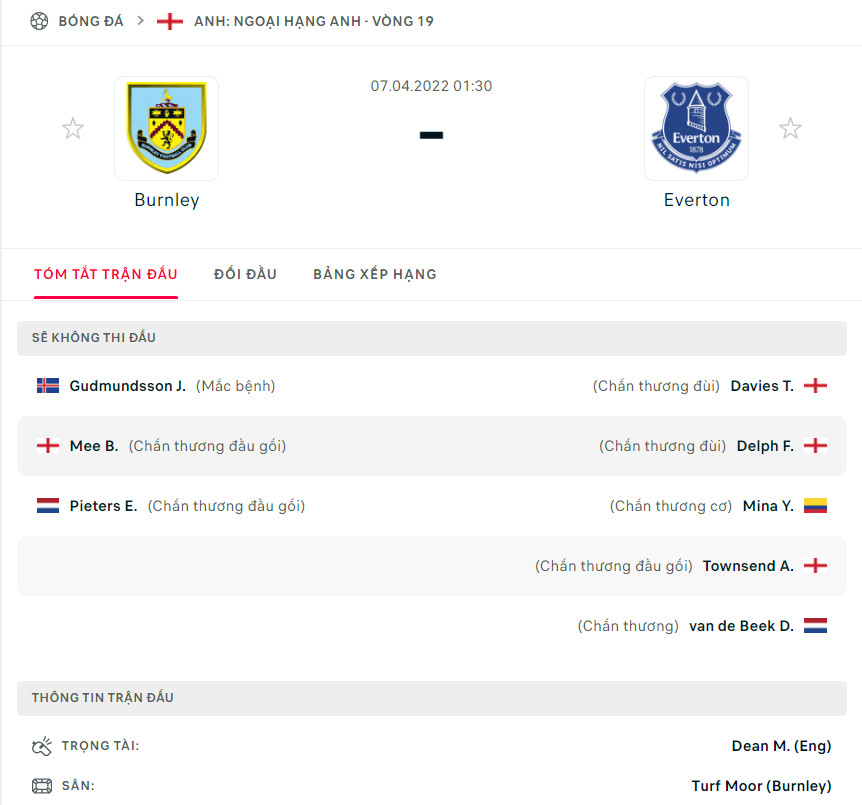This screenshot has height=805, width=862.
Task: Click the referee whistle icon
Action: coord(42,745)
